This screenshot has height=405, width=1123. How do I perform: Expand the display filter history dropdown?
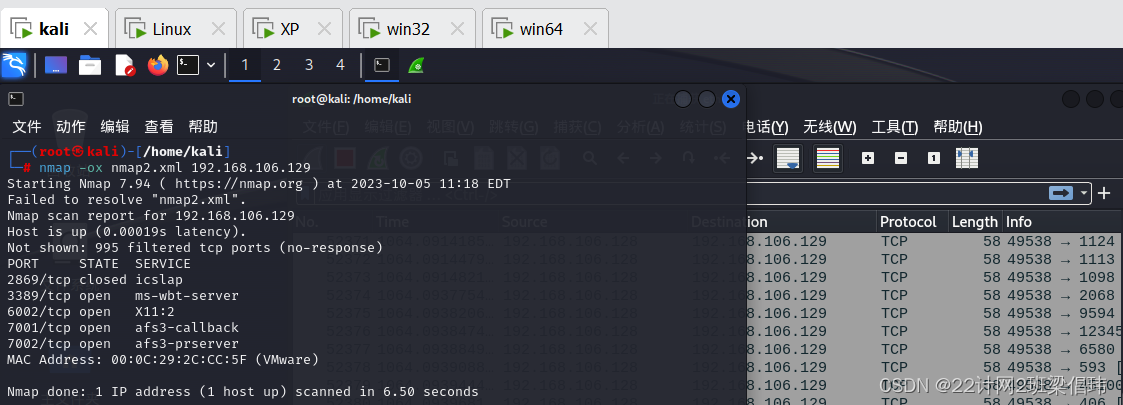[1084, 193]
